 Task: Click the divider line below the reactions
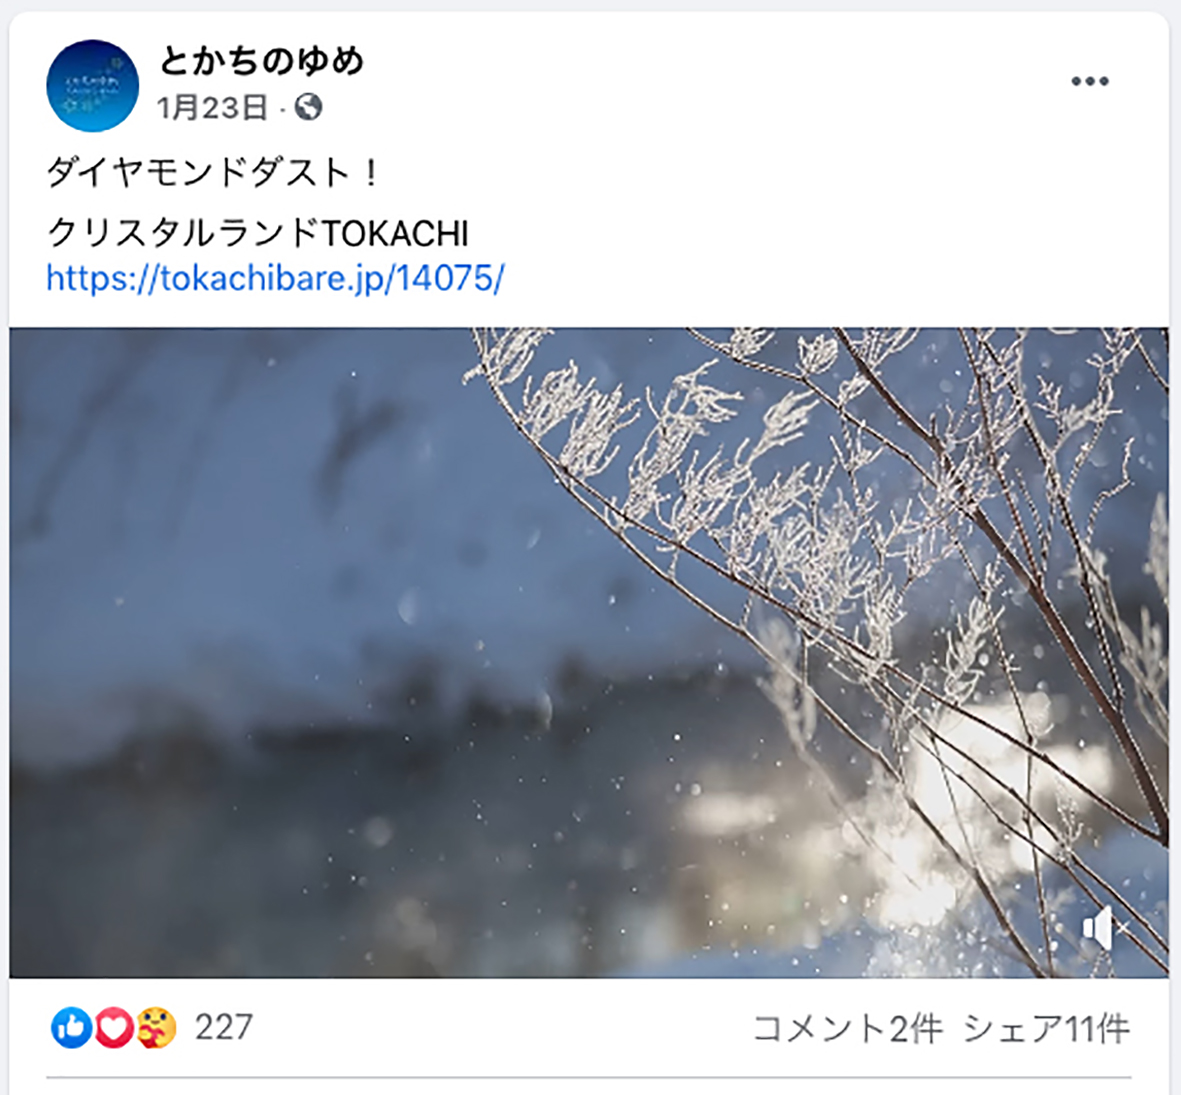click(589, 1078)
